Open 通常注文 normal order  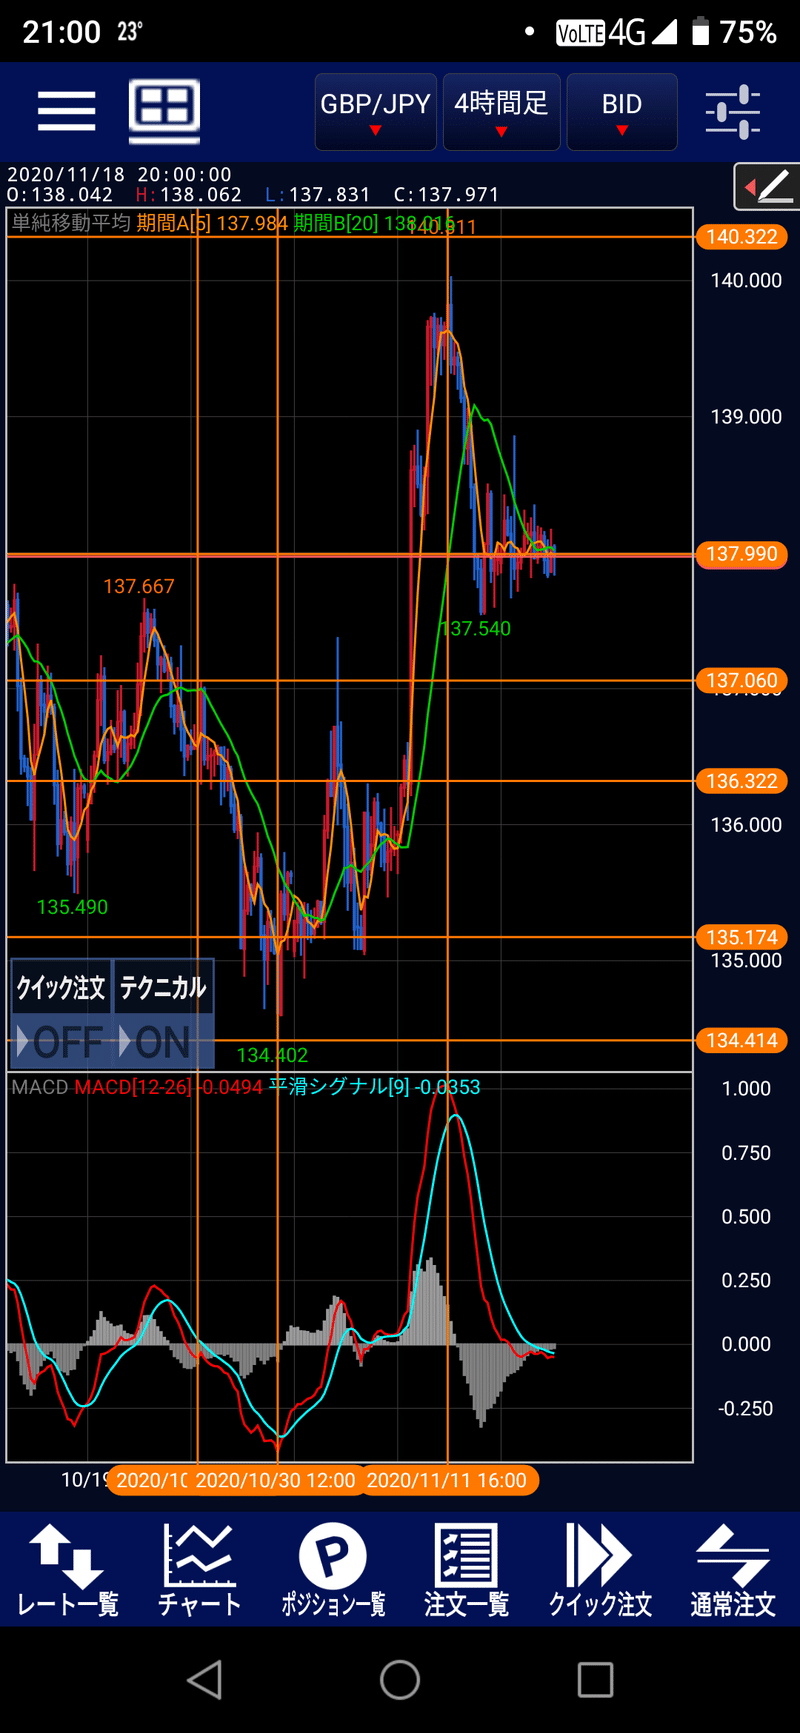click(x=733, y=1570)
